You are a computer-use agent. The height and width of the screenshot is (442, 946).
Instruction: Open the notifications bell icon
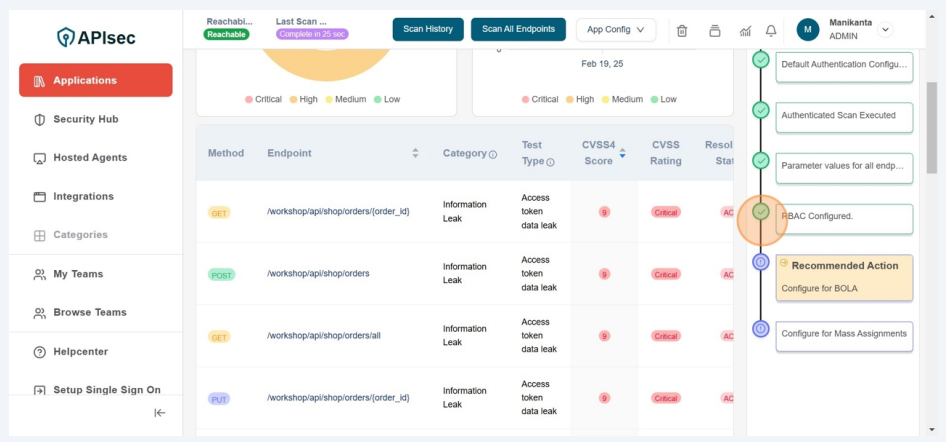pos(771,30)
